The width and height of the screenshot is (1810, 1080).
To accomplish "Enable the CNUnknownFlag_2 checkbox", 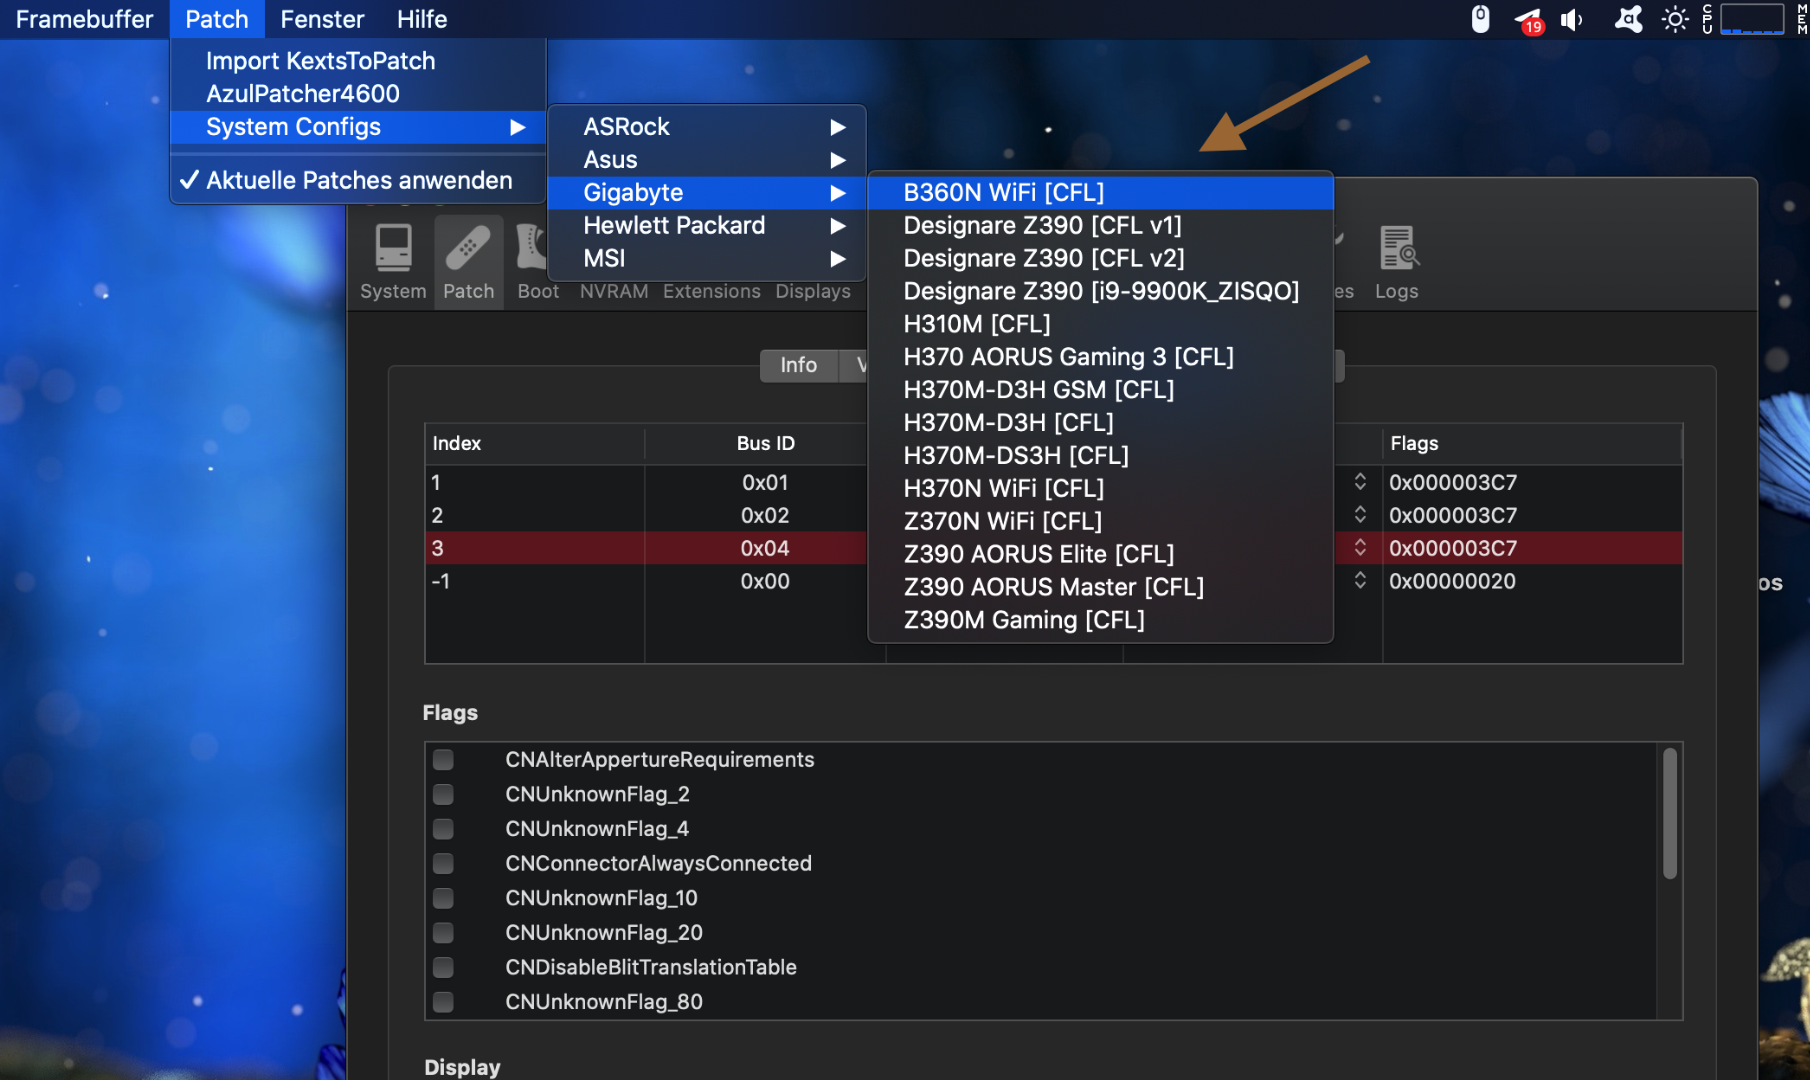I will pyautogui.click(x=443, y=794).
